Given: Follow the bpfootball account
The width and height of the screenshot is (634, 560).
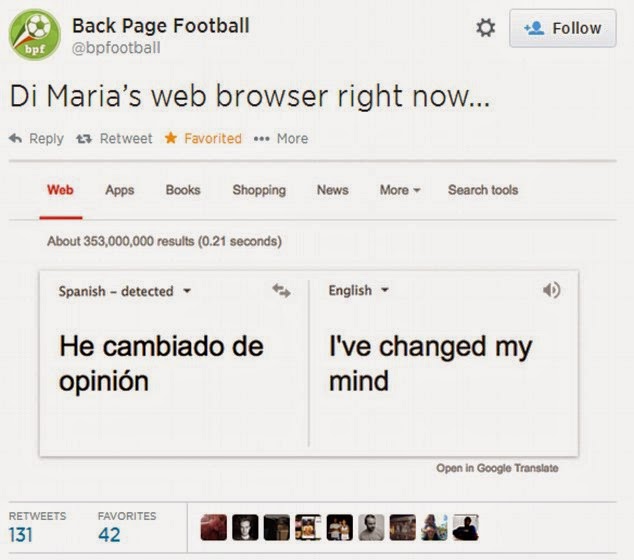Looking at the screenshot, I should (563, 28).
